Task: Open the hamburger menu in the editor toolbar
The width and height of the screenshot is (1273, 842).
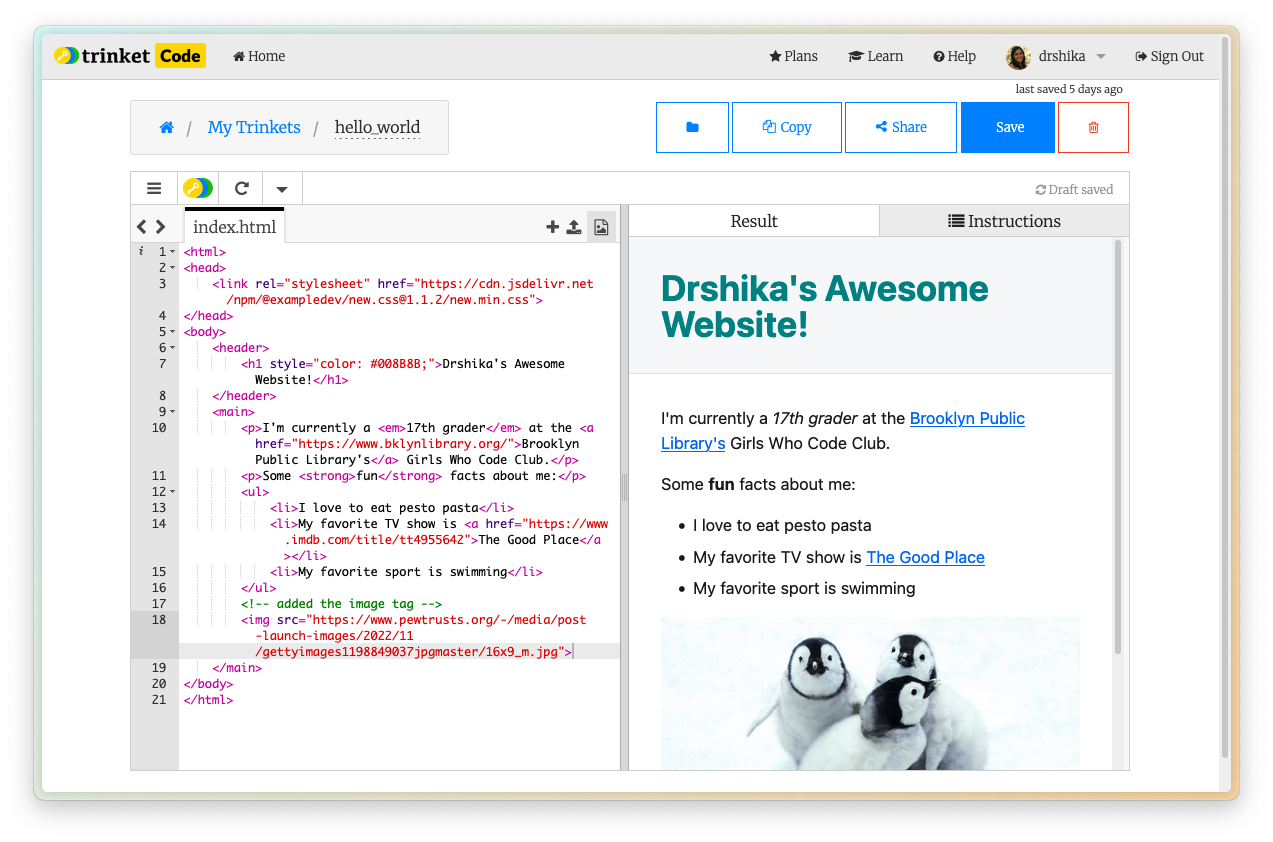Action: click(x=154, y=188)
